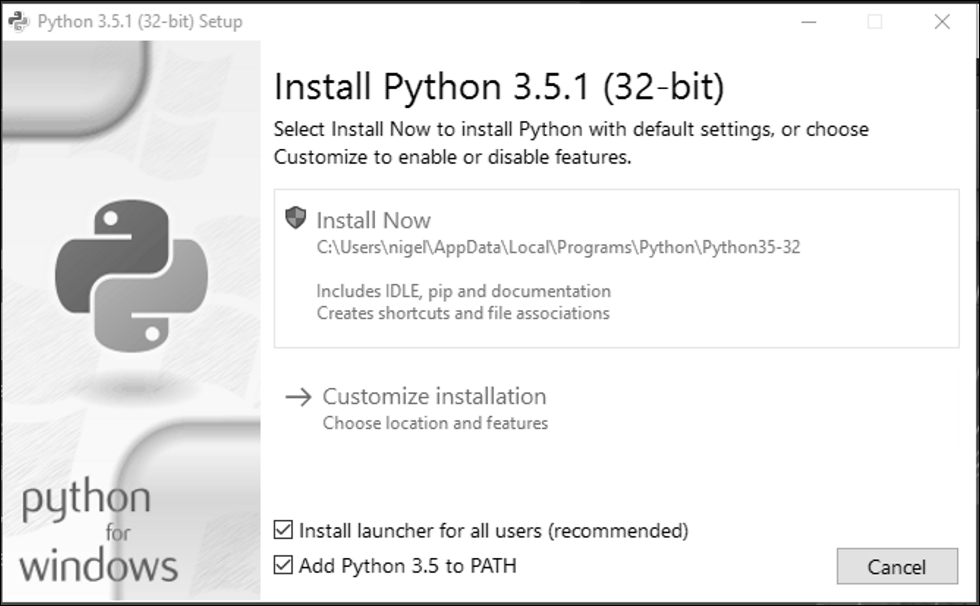Click the 'python for windows' branding logo
This screenshot has height=606, width=980.
tap(98, 531)
